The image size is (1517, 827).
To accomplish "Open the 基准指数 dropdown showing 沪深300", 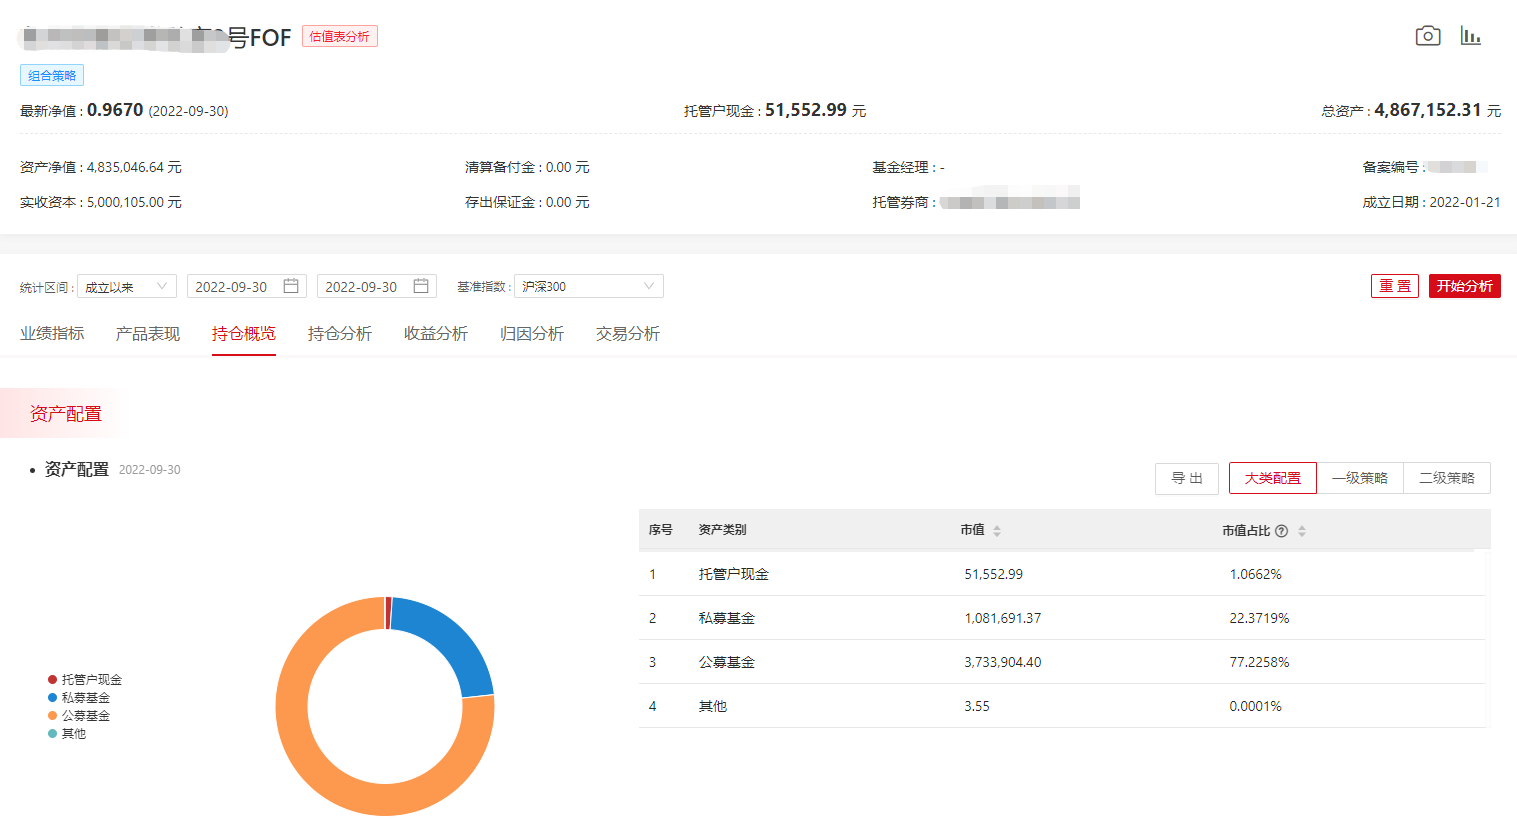I will (x=588, y=285).
